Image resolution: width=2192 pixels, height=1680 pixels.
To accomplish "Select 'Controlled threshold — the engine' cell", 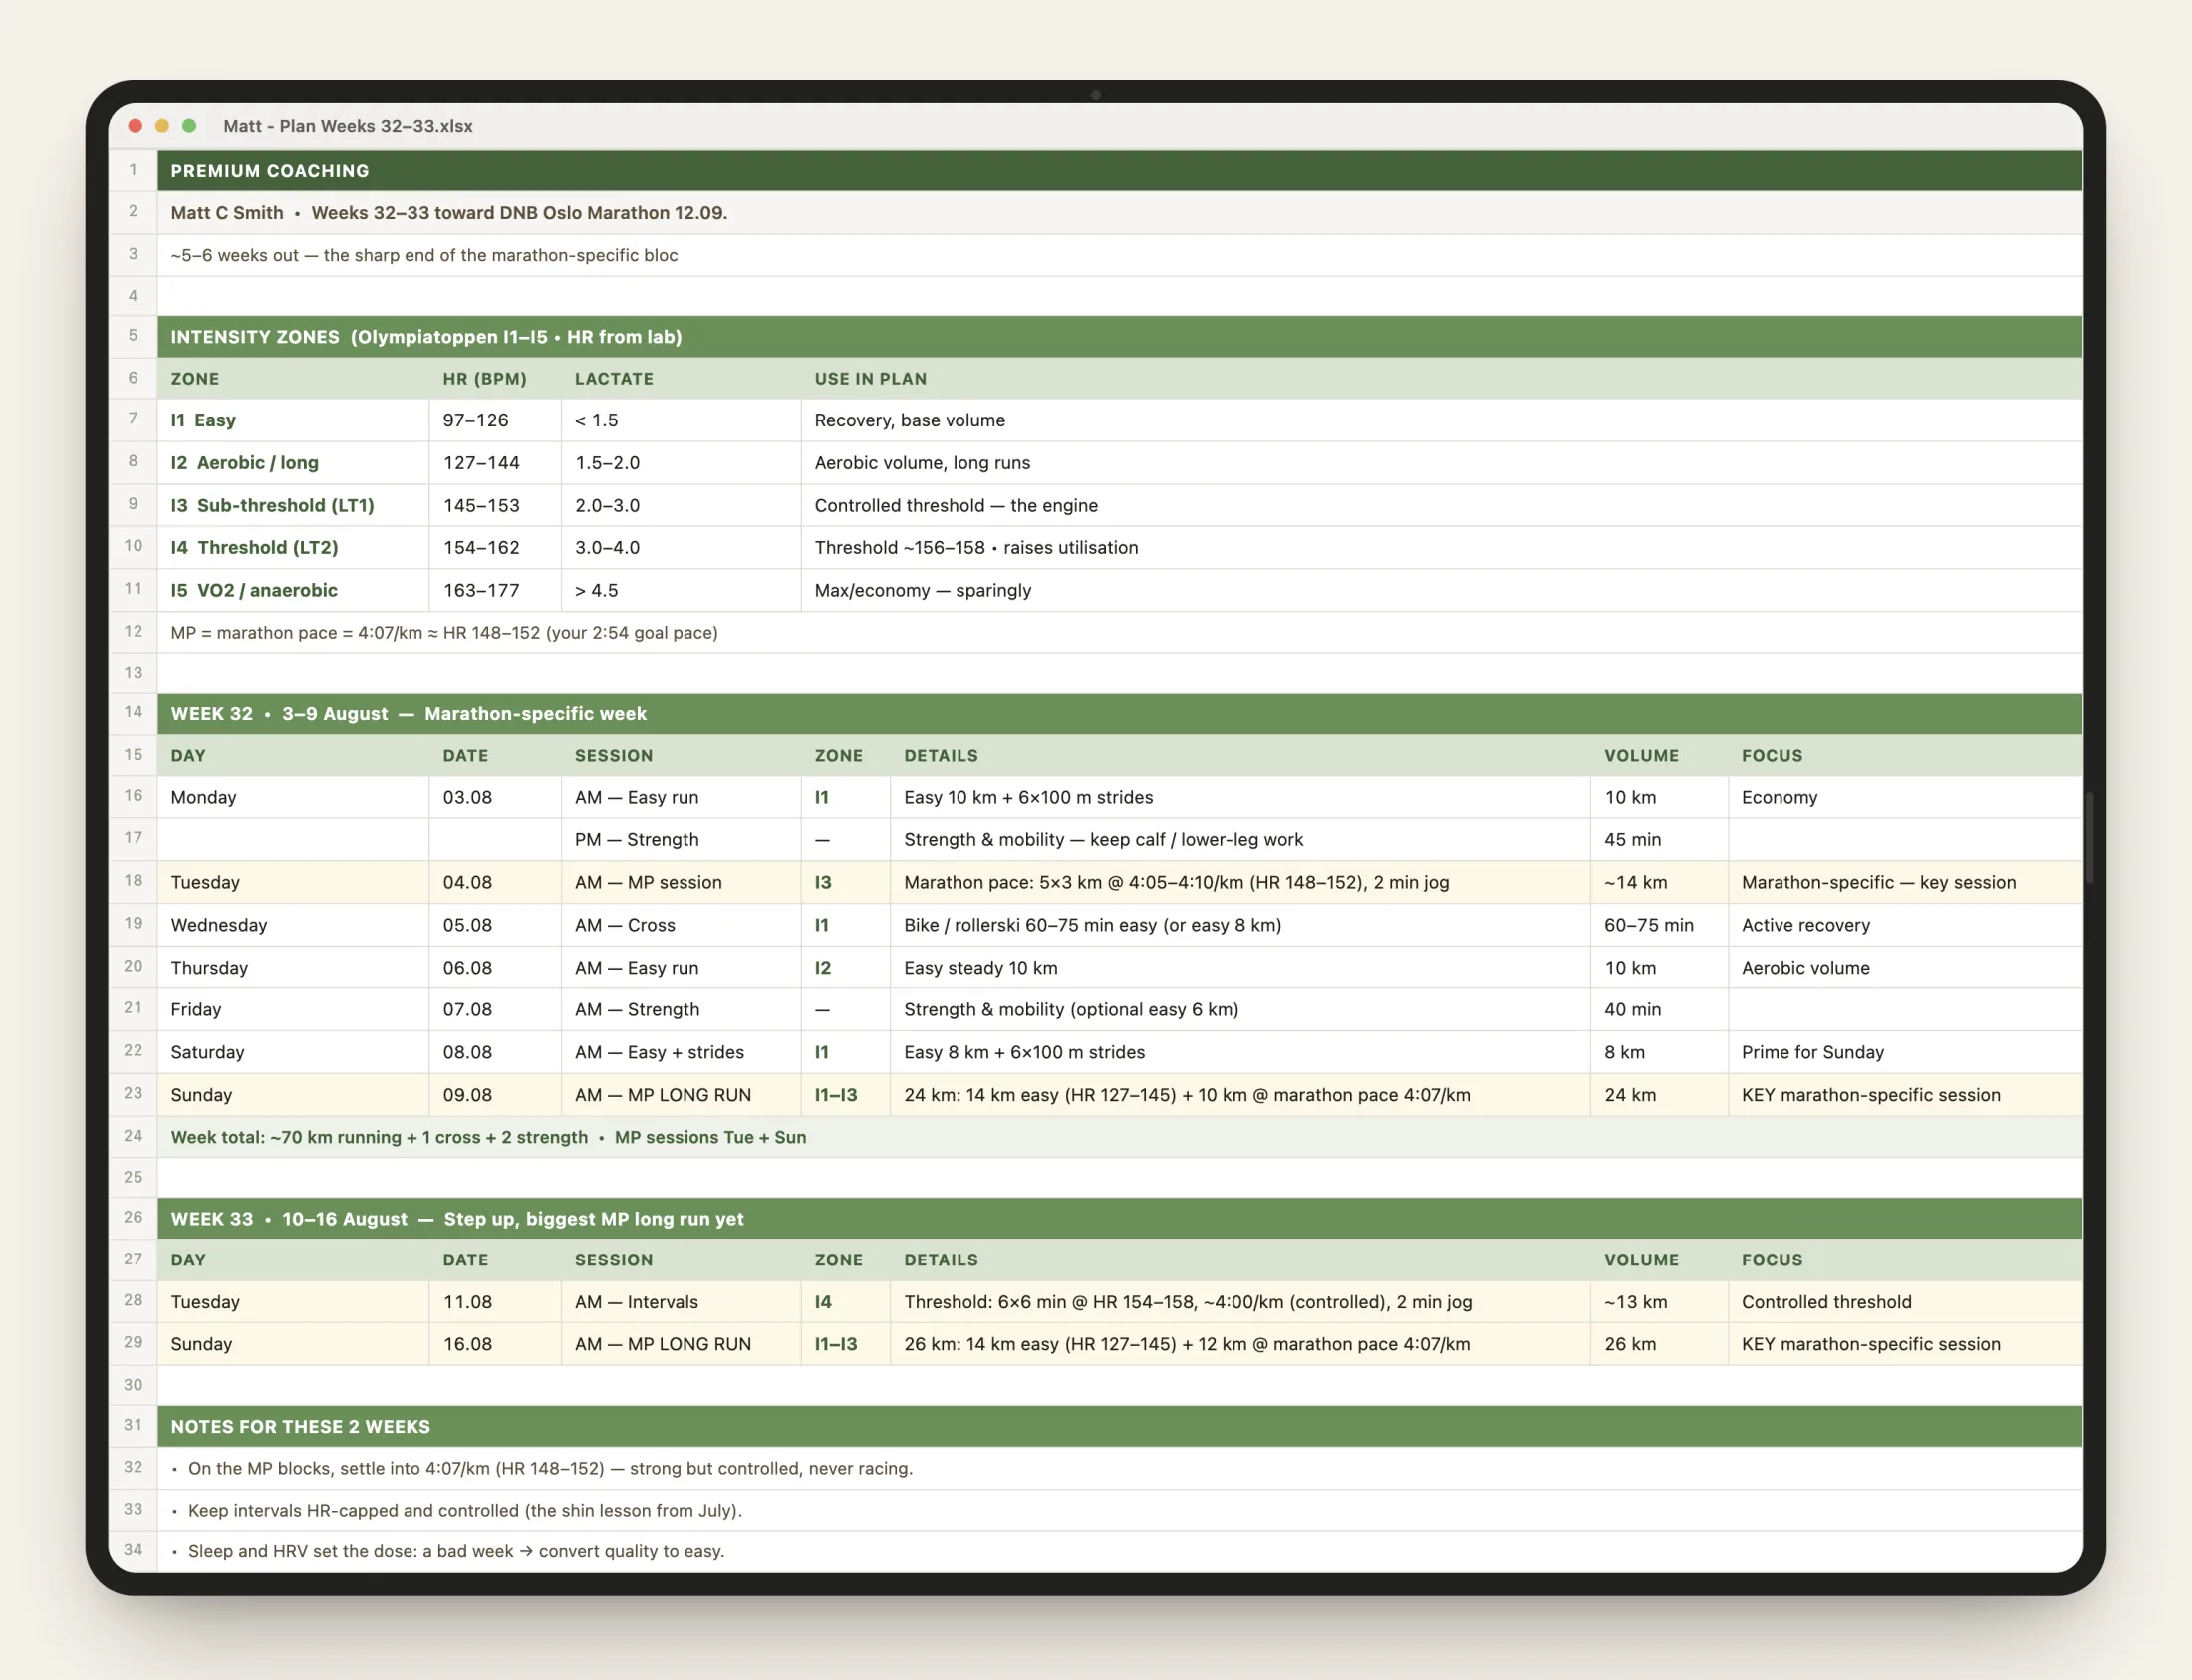I will pos(1442,506).
